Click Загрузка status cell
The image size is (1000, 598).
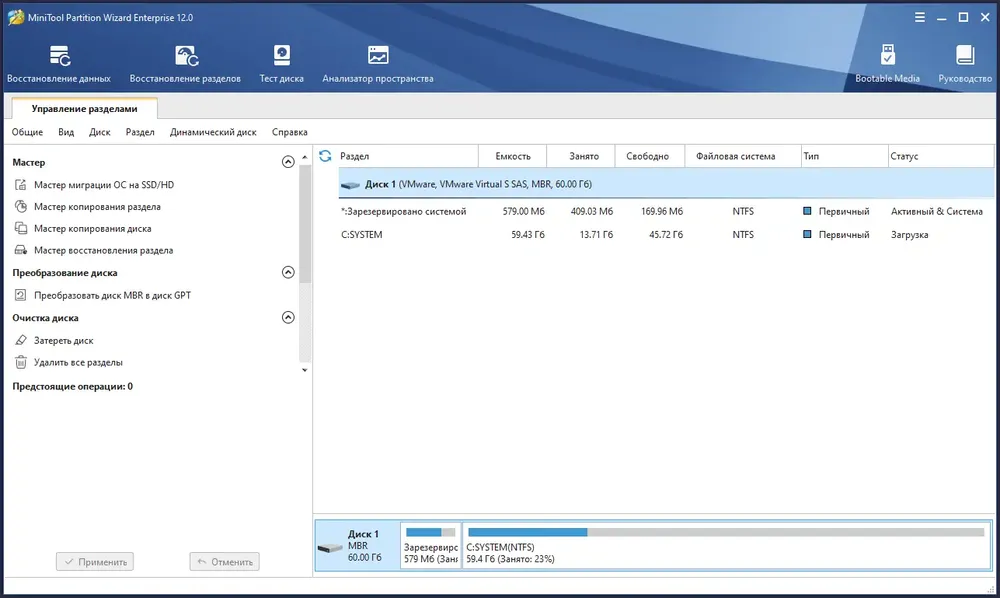tap(909, 235)
